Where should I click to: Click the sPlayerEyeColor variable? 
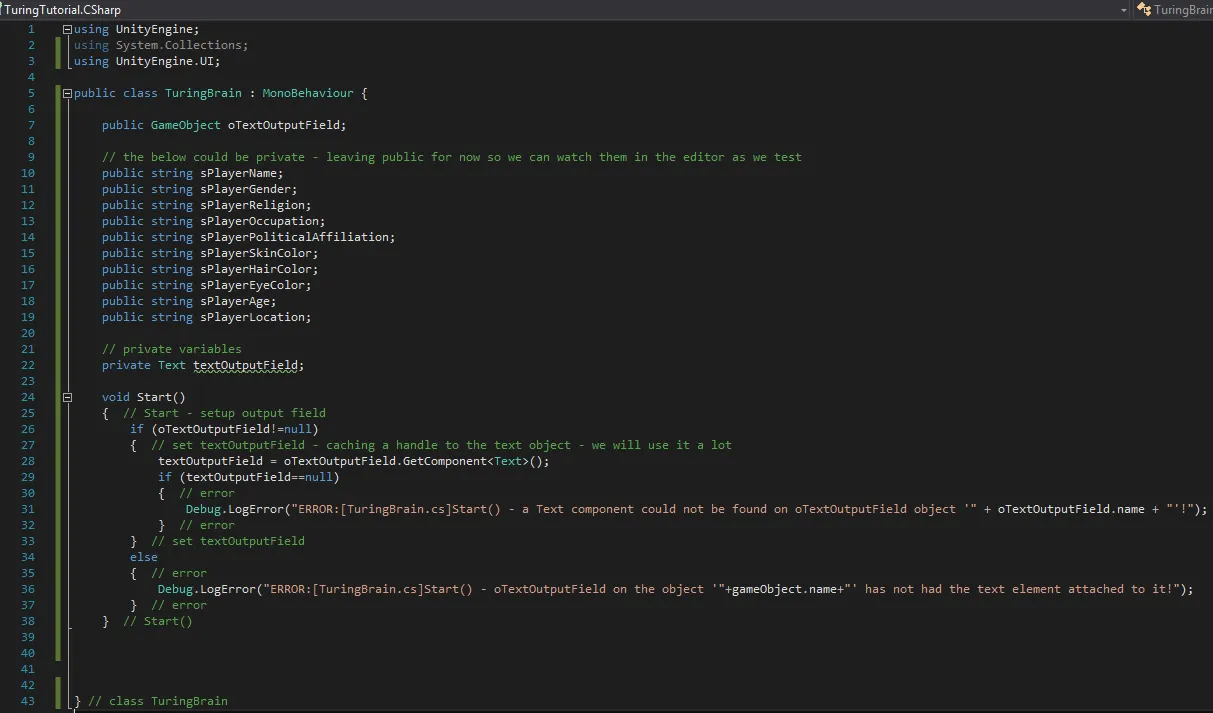(x=252, y=285)
